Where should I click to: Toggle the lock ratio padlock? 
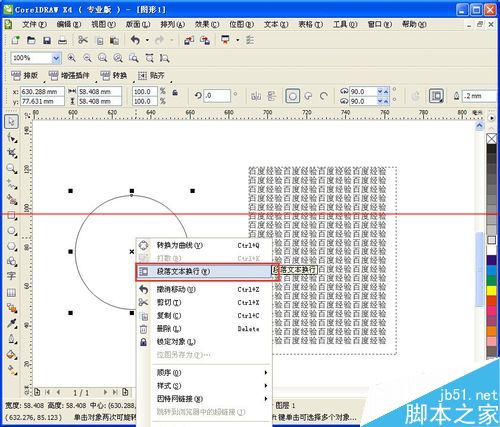175,93
